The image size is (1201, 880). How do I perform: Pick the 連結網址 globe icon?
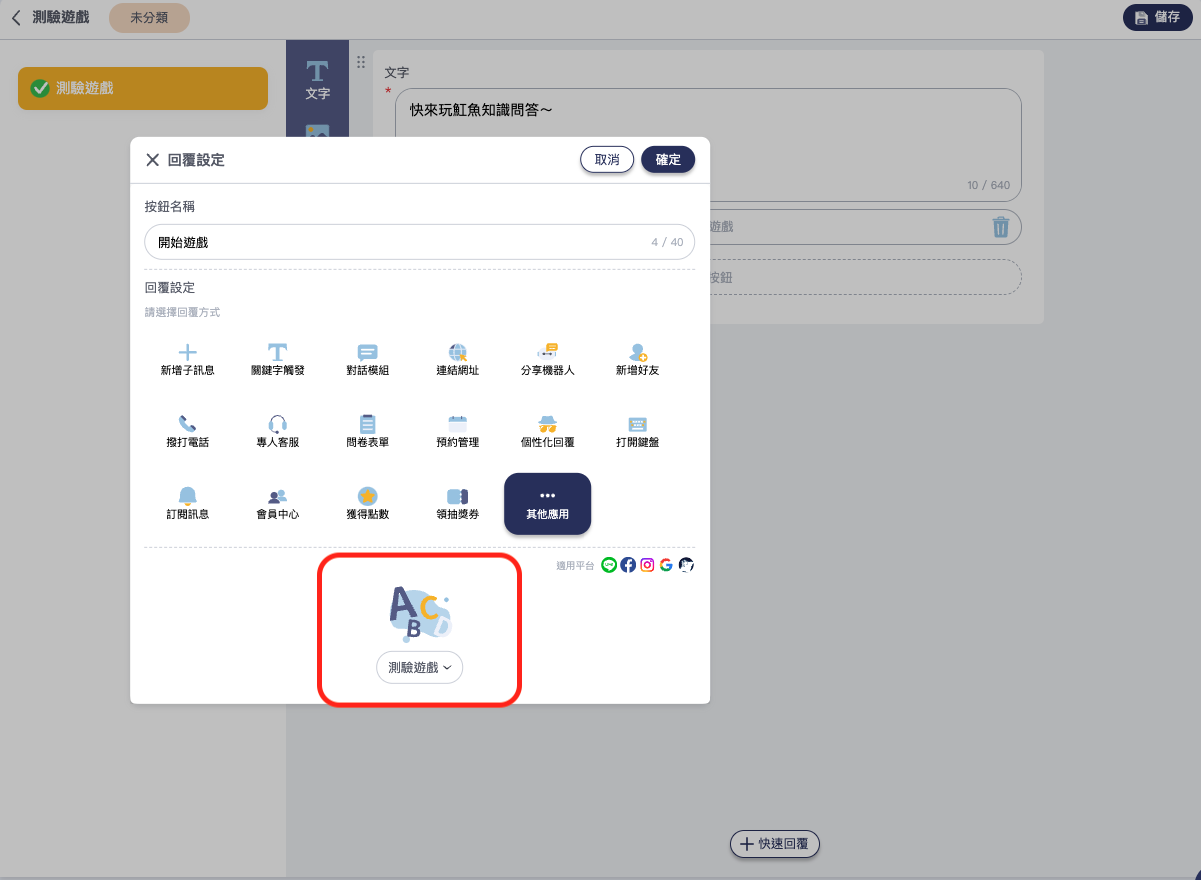[x=457, y=352]
